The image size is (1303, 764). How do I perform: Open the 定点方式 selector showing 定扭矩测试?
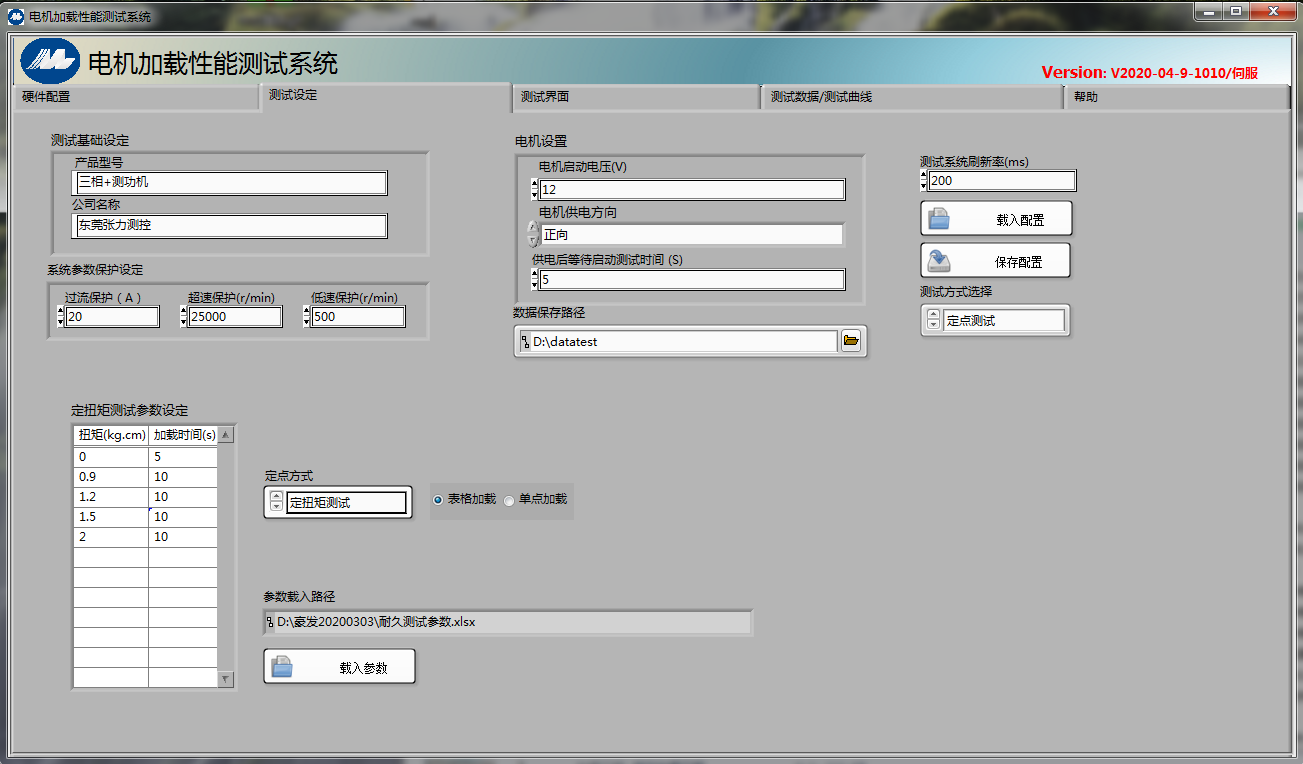(x=346, y=503)
